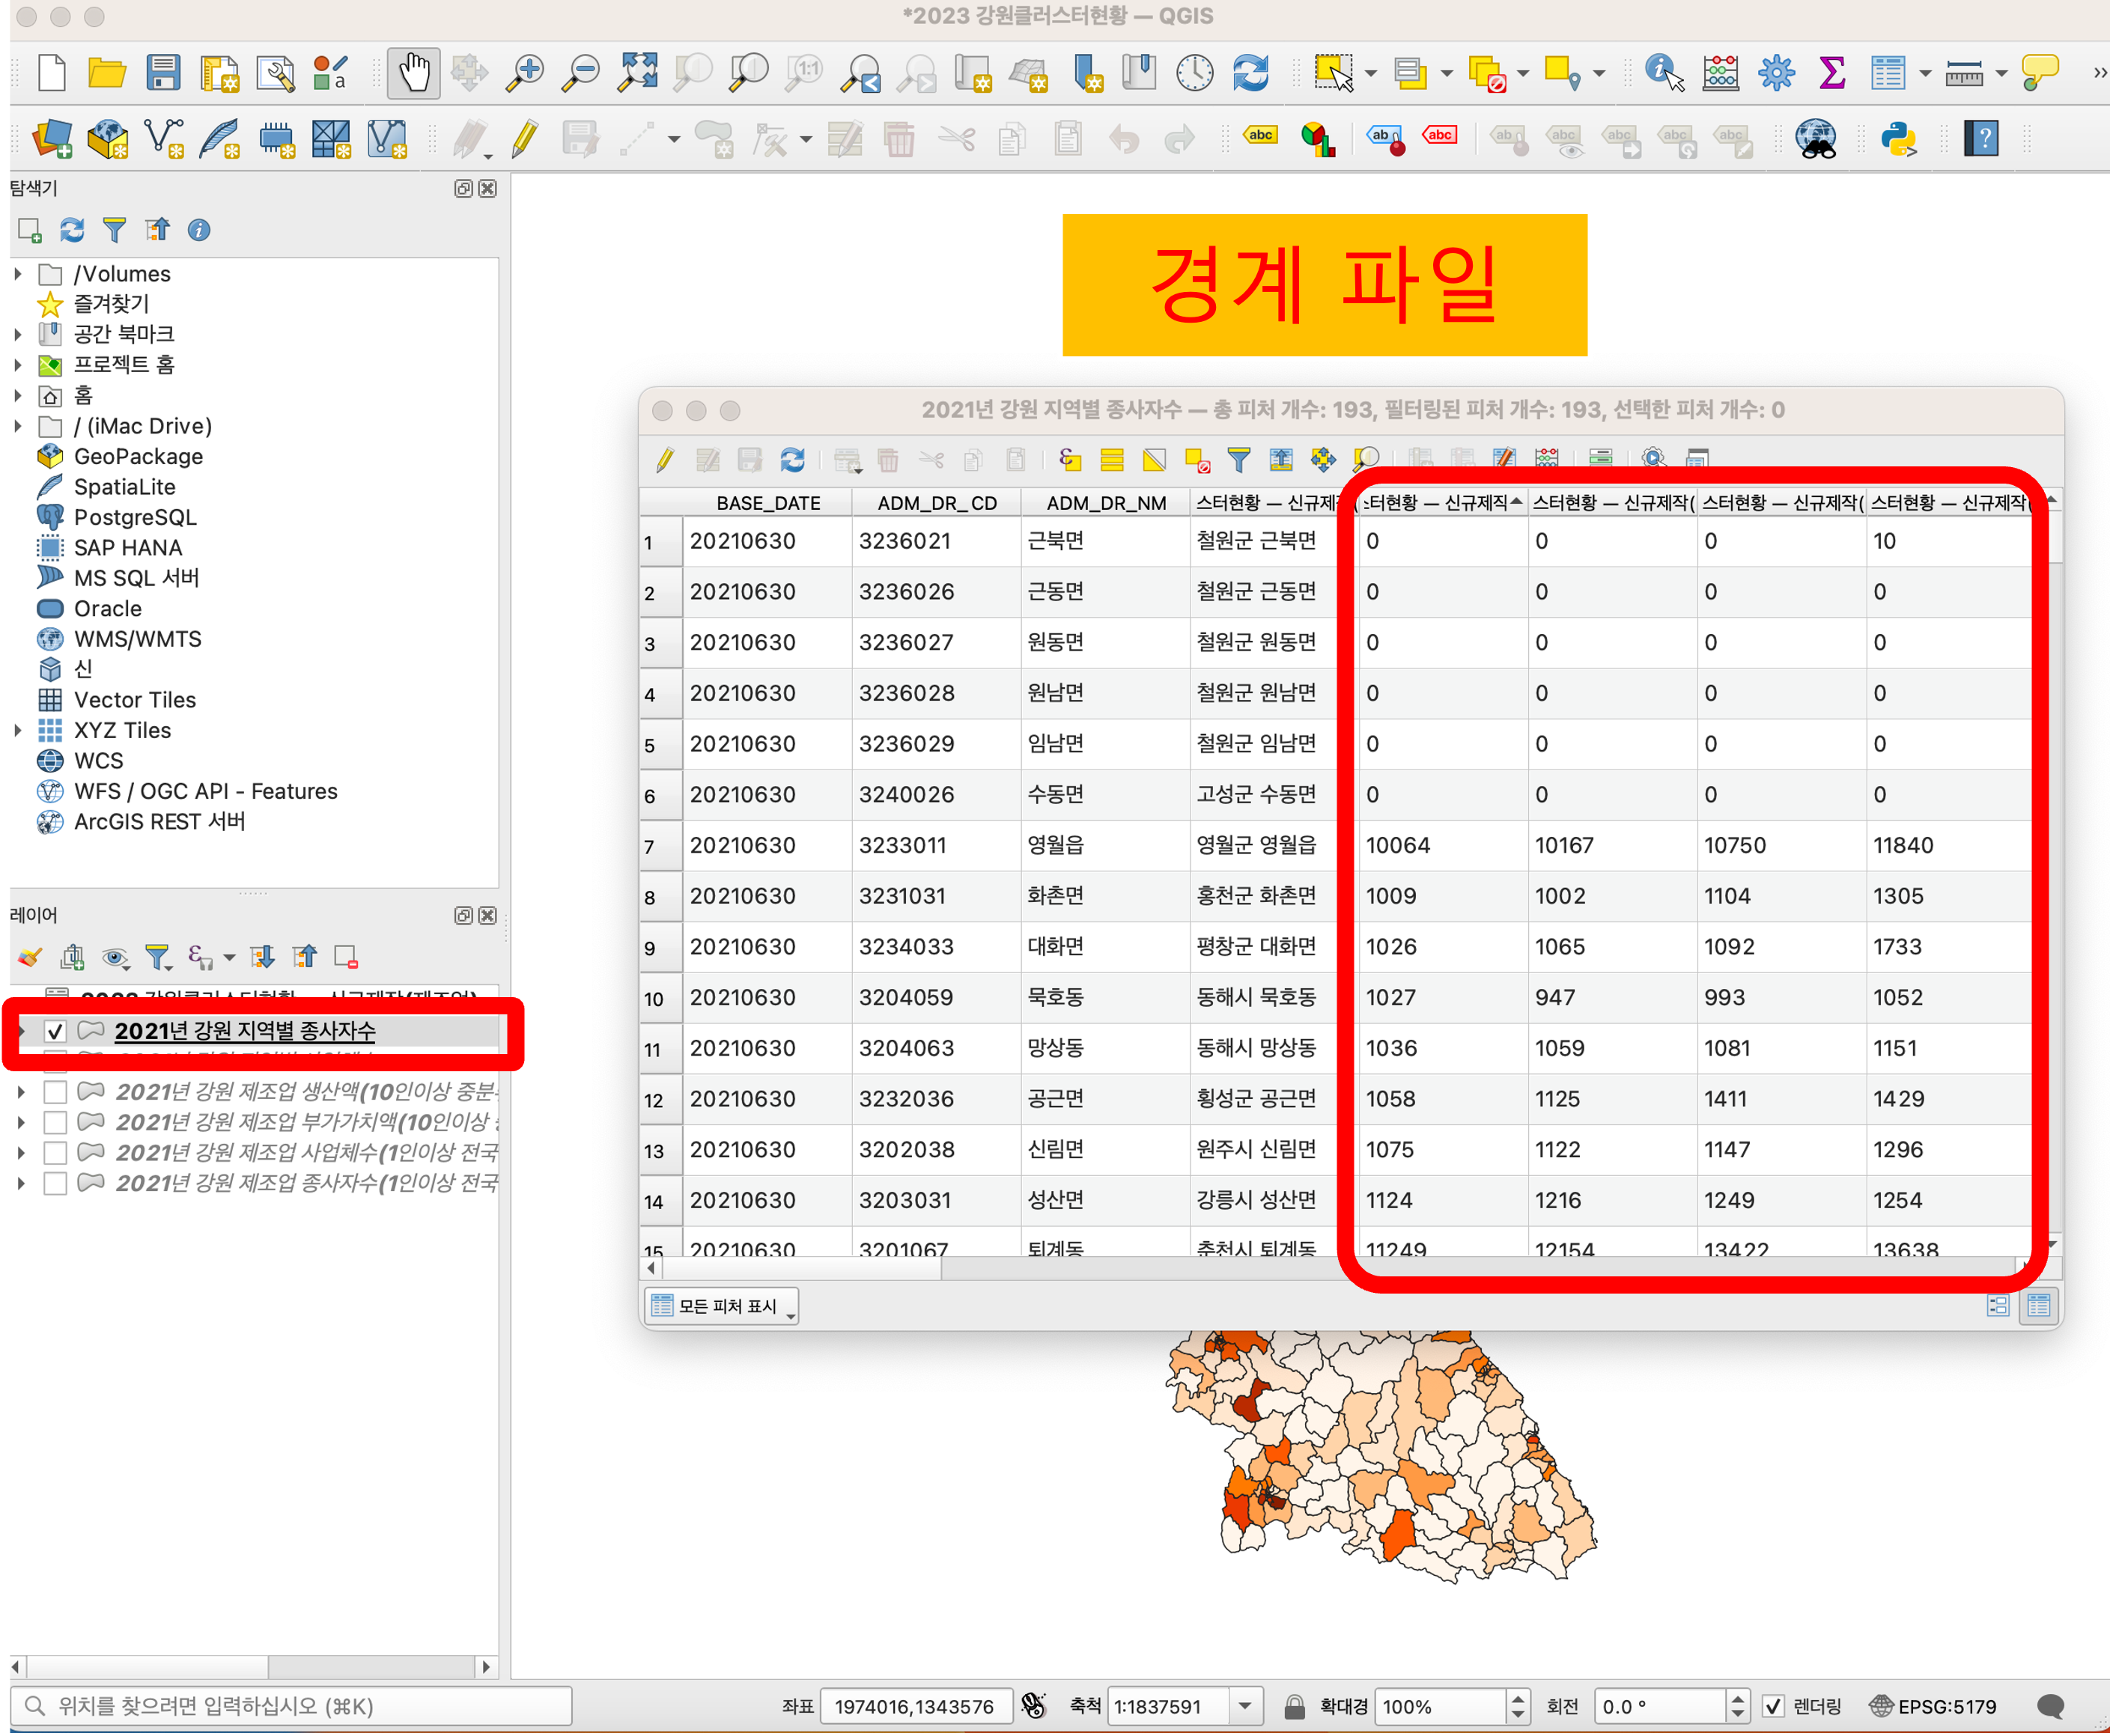Click the BASE_DATE column header
Image resolution: width=2110 pixels, height=1736 pixels.
[767, 503]
